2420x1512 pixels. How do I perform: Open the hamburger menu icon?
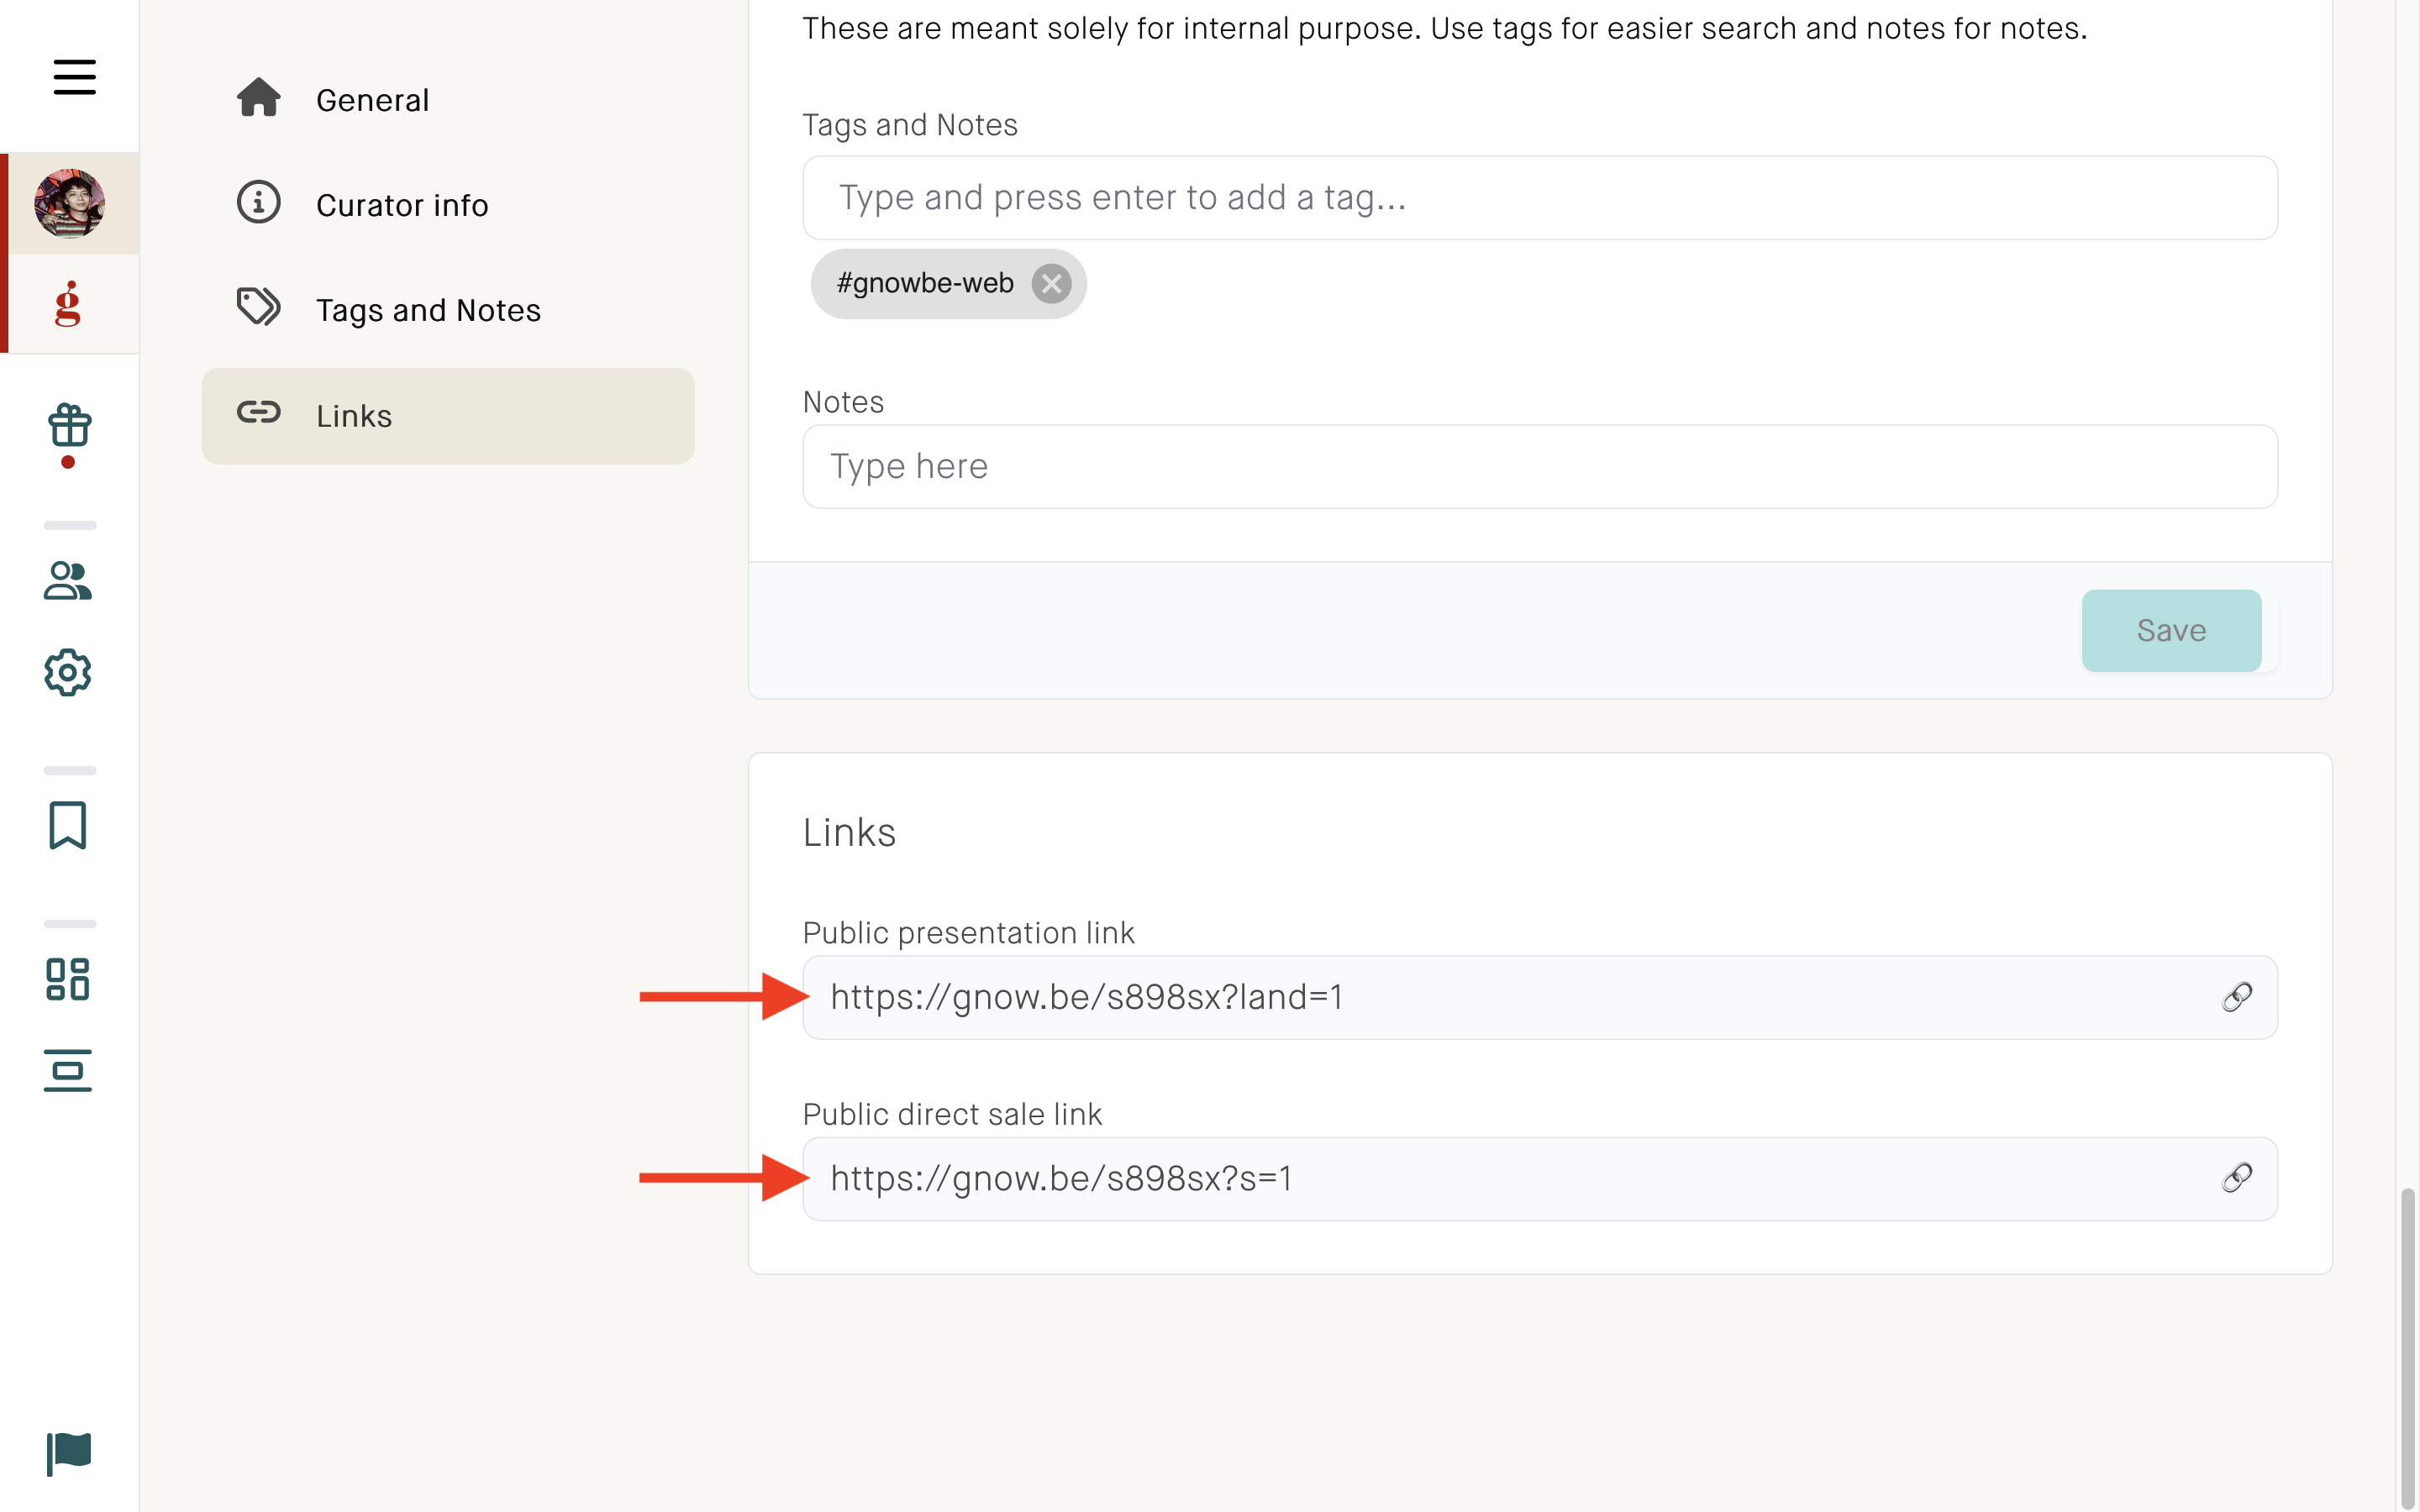[74, 77]
